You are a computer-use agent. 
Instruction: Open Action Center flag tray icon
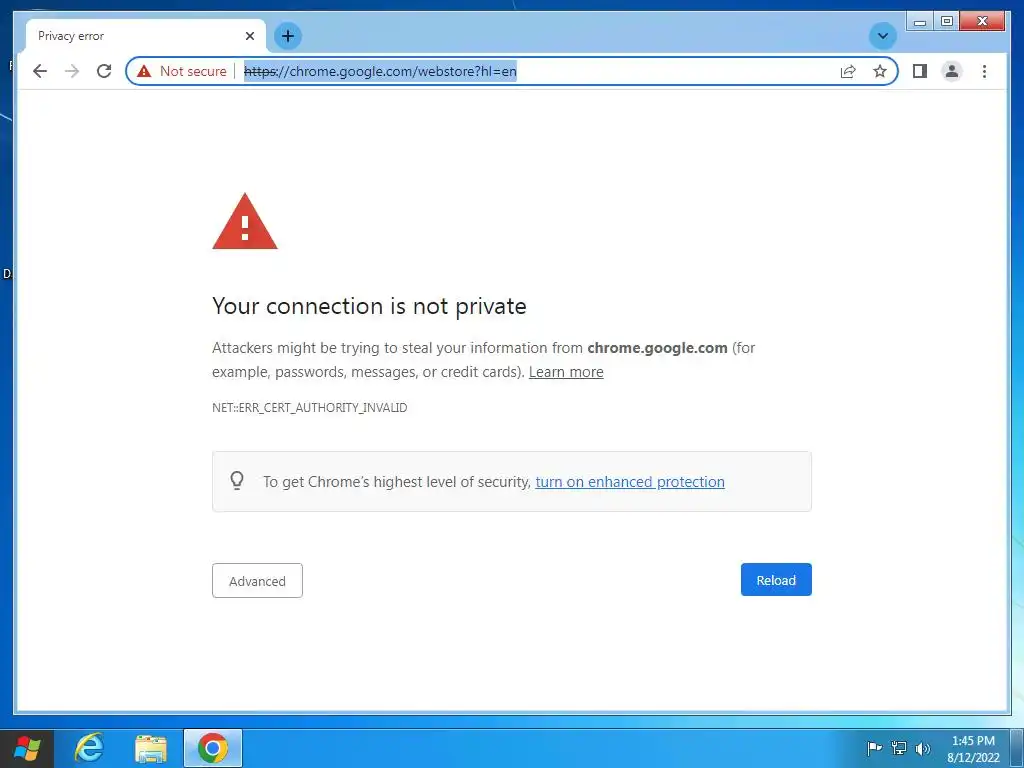point(874,748)
